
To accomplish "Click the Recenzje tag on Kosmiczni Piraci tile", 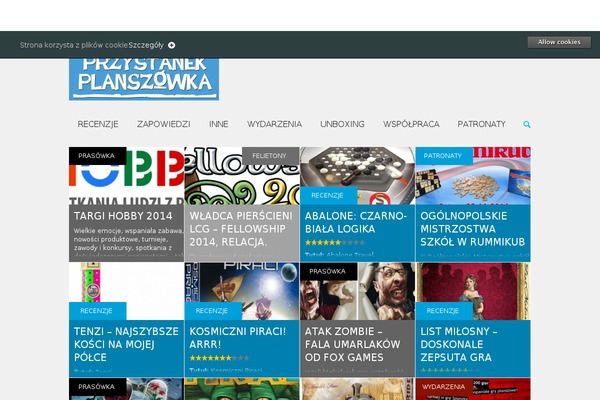I will tap(213, 311).
